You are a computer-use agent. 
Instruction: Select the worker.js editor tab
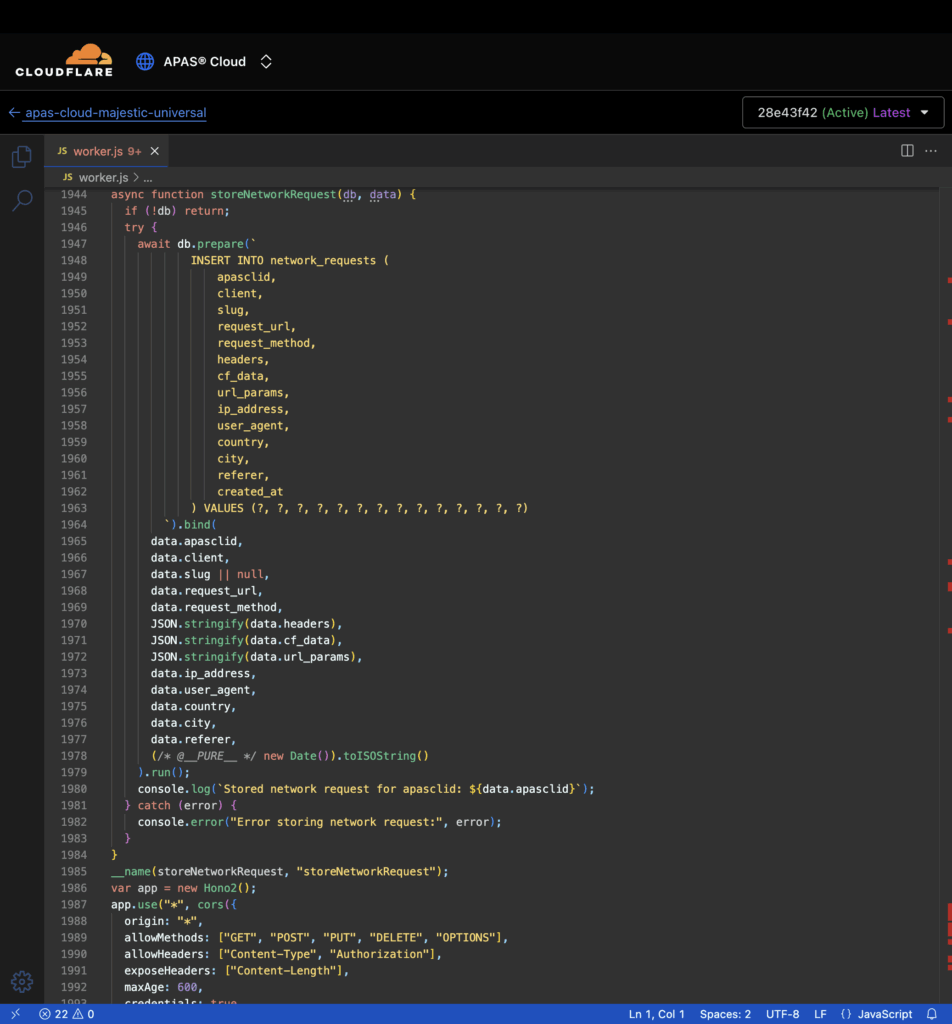coord(107,151)
